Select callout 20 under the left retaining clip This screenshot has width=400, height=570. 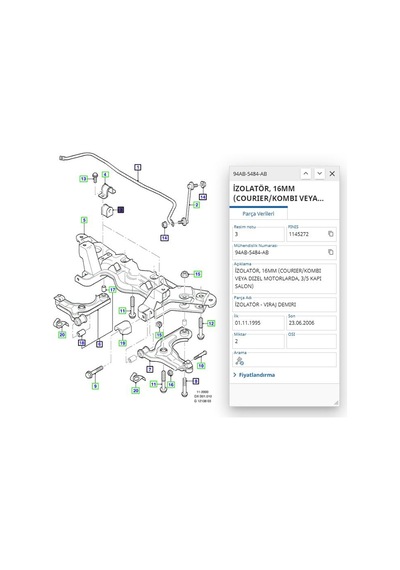click(62, 334)
